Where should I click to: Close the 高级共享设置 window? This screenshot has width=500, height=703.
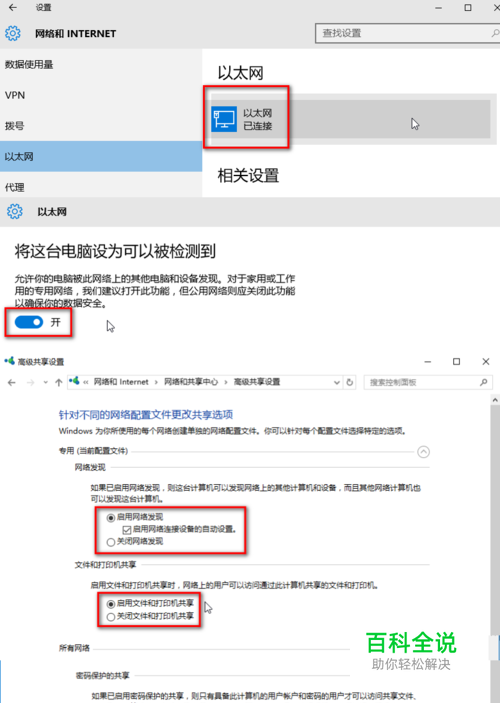point(486,361)
